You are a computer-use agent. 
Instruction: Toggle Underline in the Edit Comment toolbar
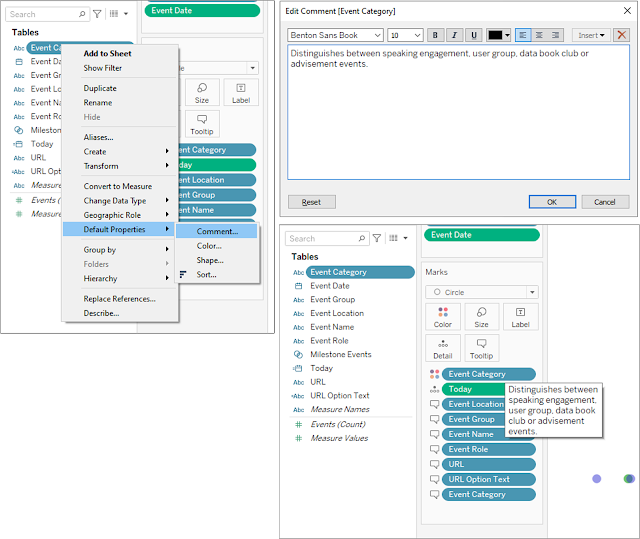[473, 35]
